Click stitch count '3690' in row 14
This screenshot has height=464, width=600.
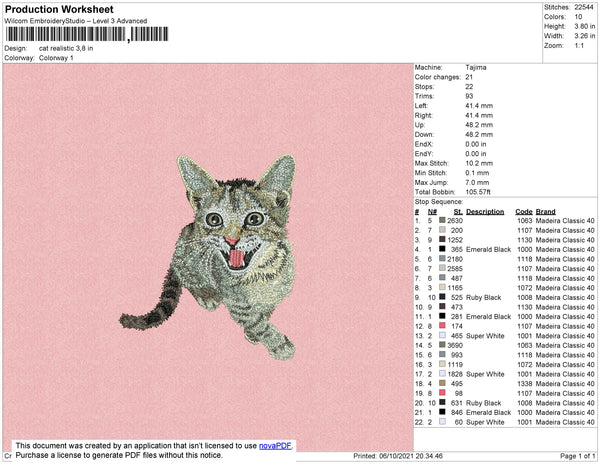pos(455,345)
